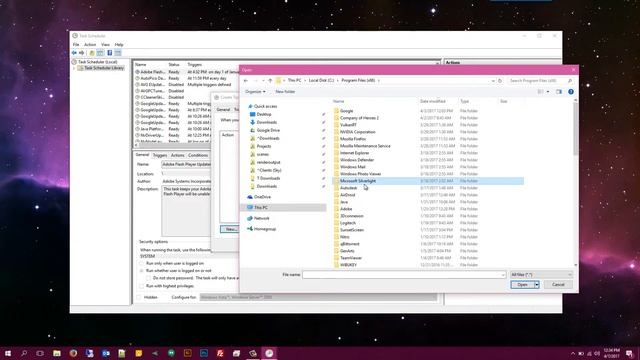
Task: Select NVIDIA Corporation folder
Action: [x=358, y=132]
